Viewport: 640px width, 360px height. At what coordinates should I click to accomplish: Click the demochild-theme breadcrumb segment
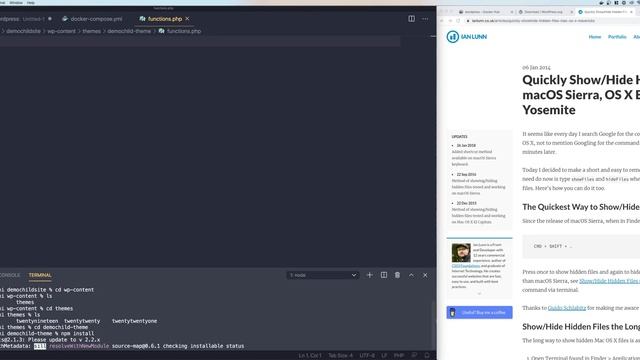point(129,31)
